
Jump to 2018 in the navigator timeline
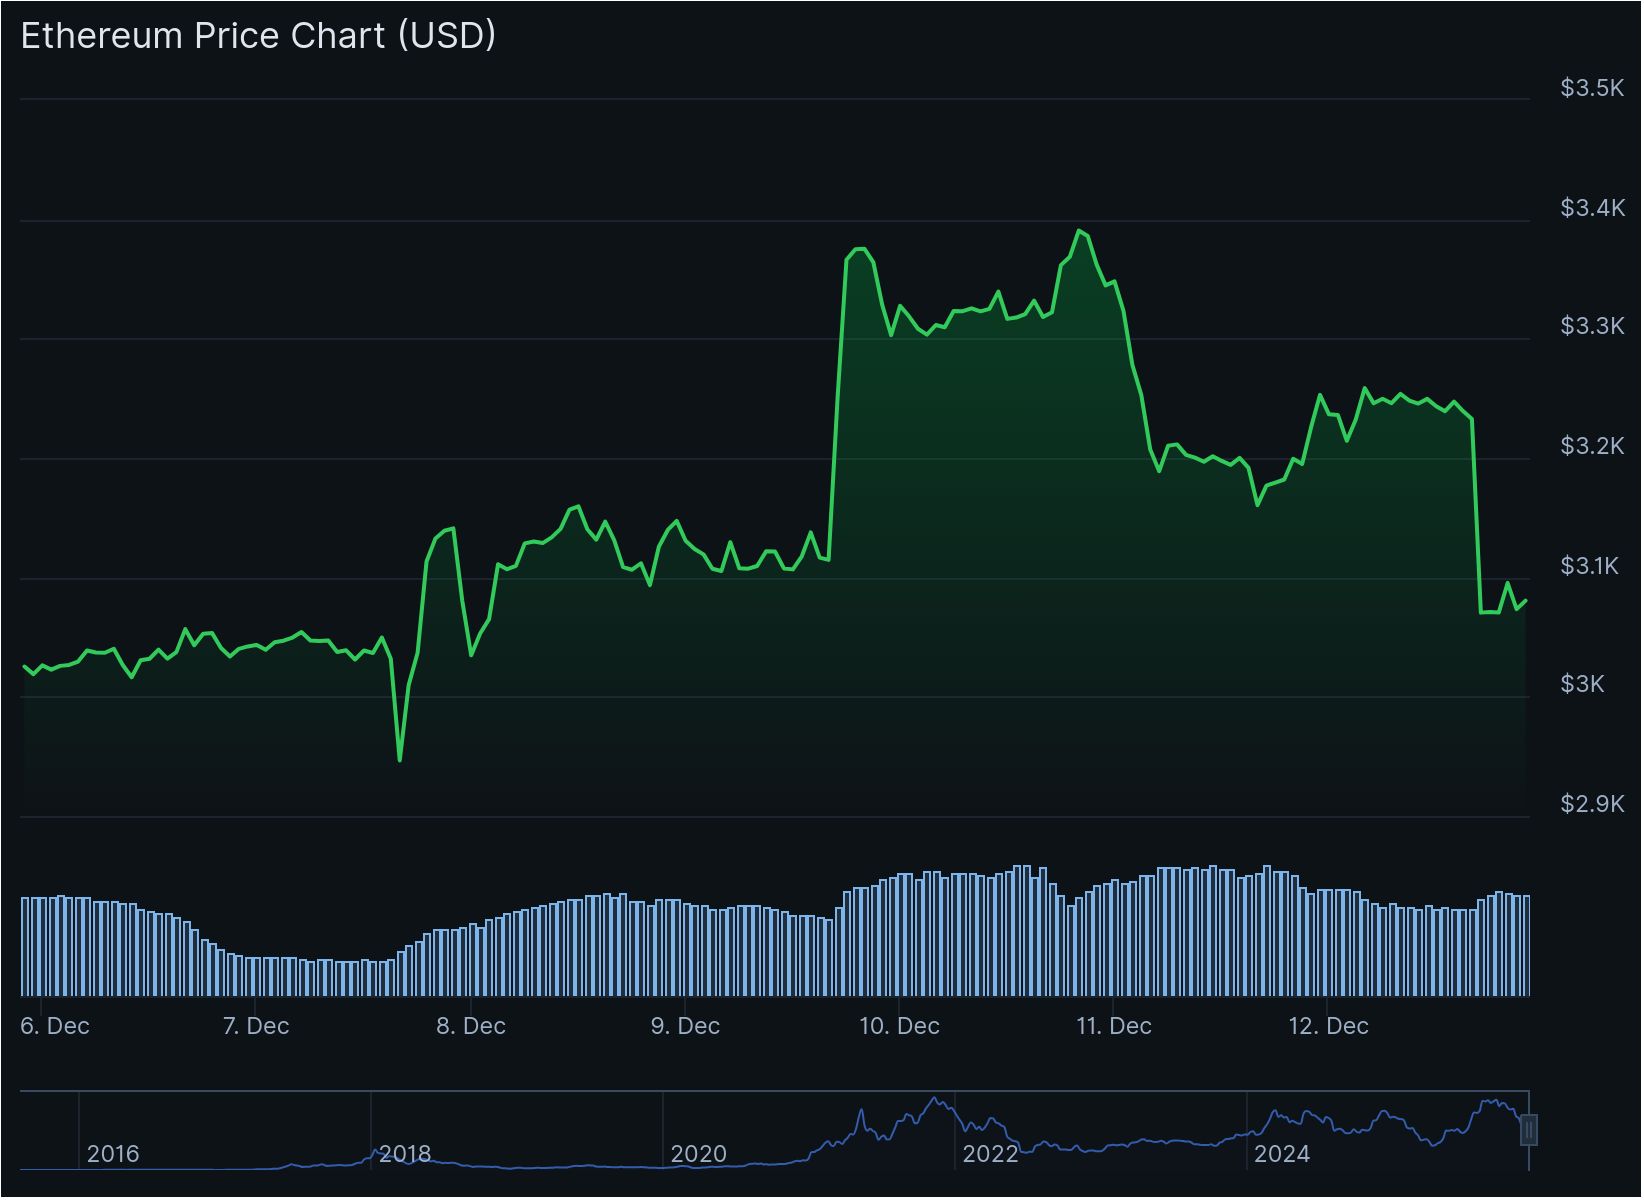click(405, 1154)
